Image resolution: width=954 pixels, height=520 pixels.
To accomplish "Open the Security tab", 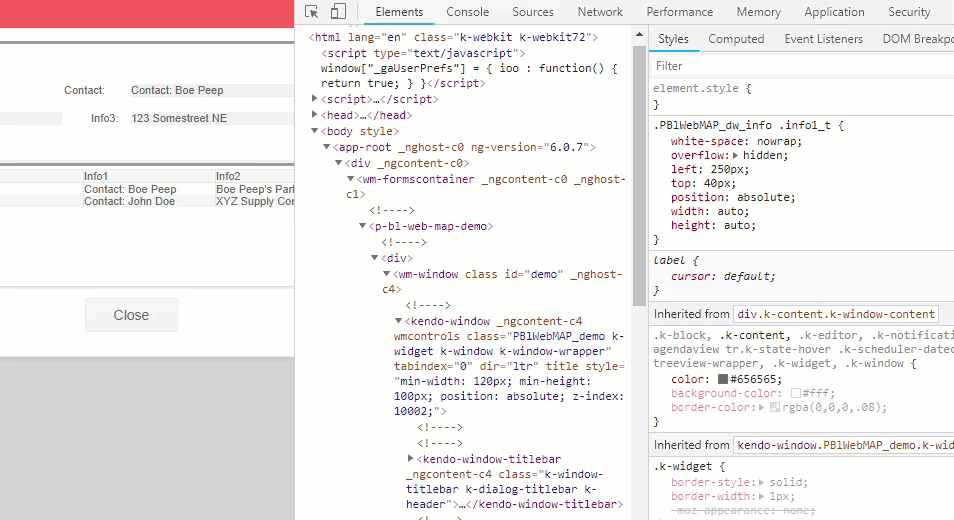I will pos(909,12).
